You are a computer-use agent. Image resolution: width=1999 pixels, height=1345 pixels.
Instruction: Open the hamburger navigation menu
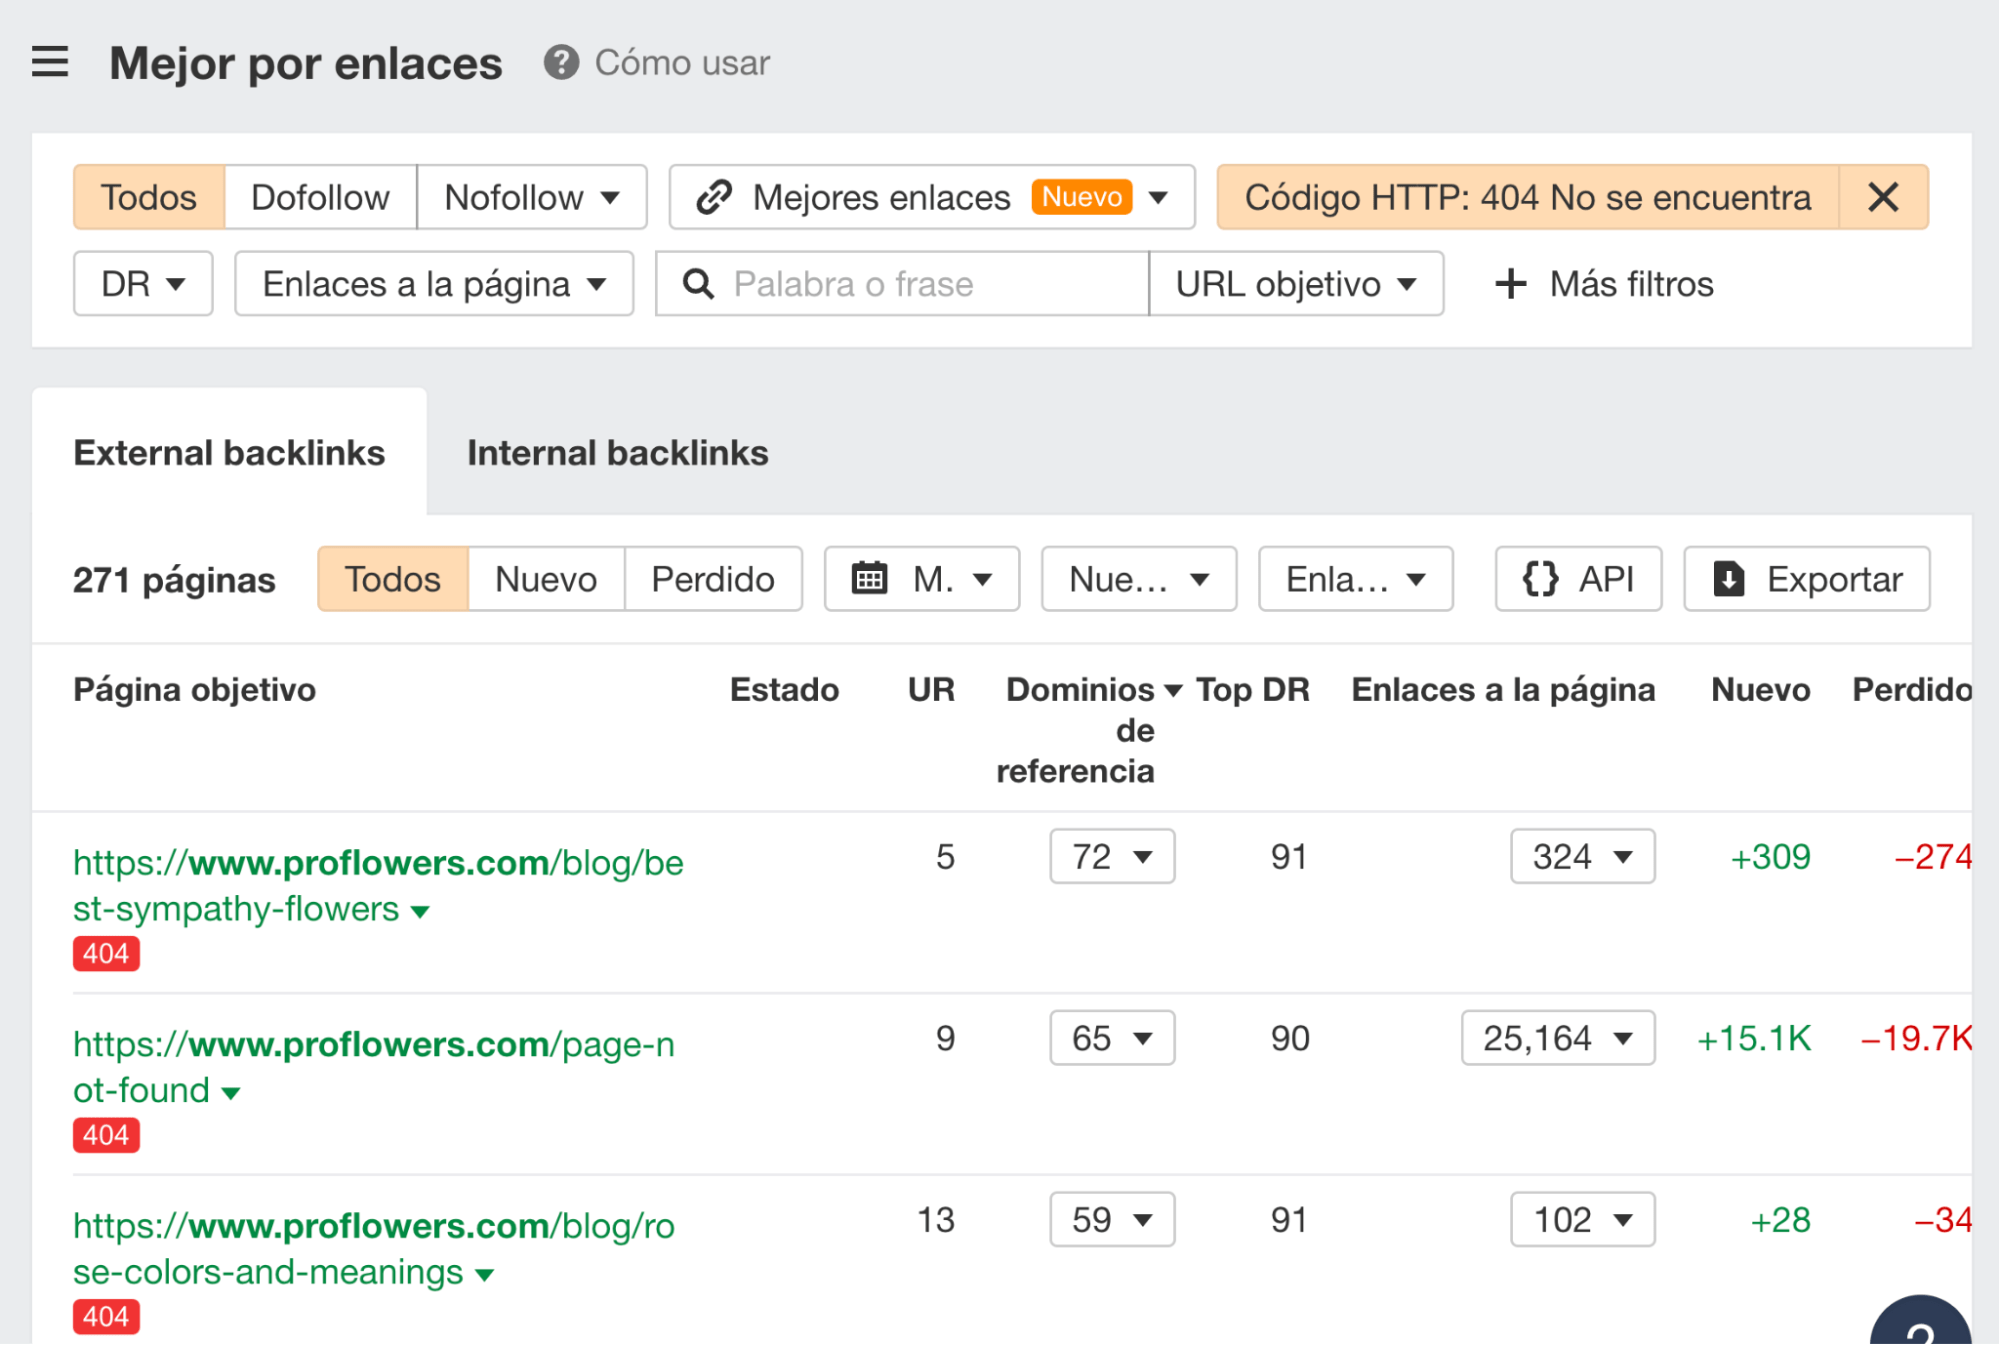[x=49, y=62]
